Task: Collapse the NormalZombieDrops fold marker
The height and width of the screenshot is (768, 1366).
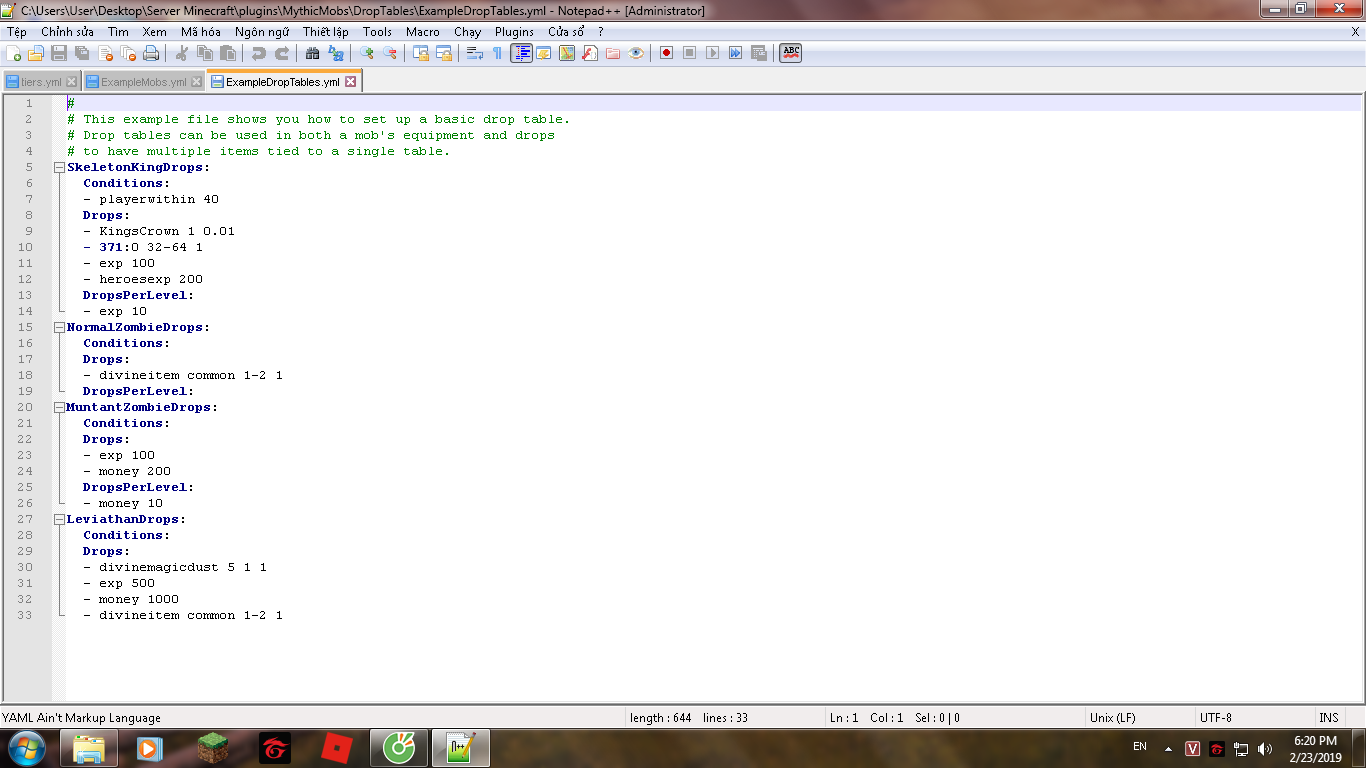Action: pos(59,328)
